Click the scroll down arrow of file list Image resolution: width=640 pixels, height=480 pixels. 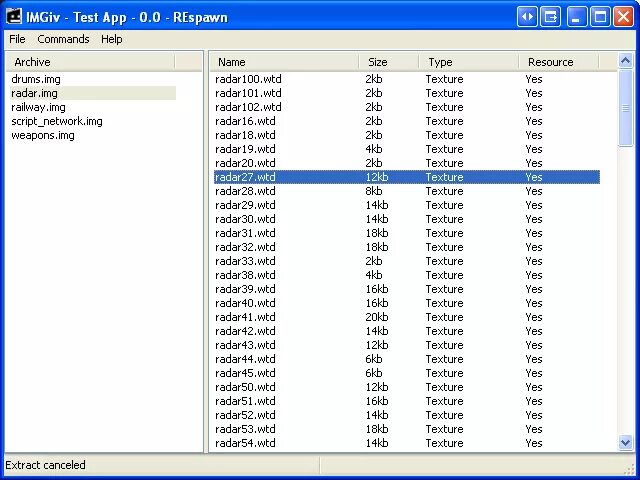625,442
